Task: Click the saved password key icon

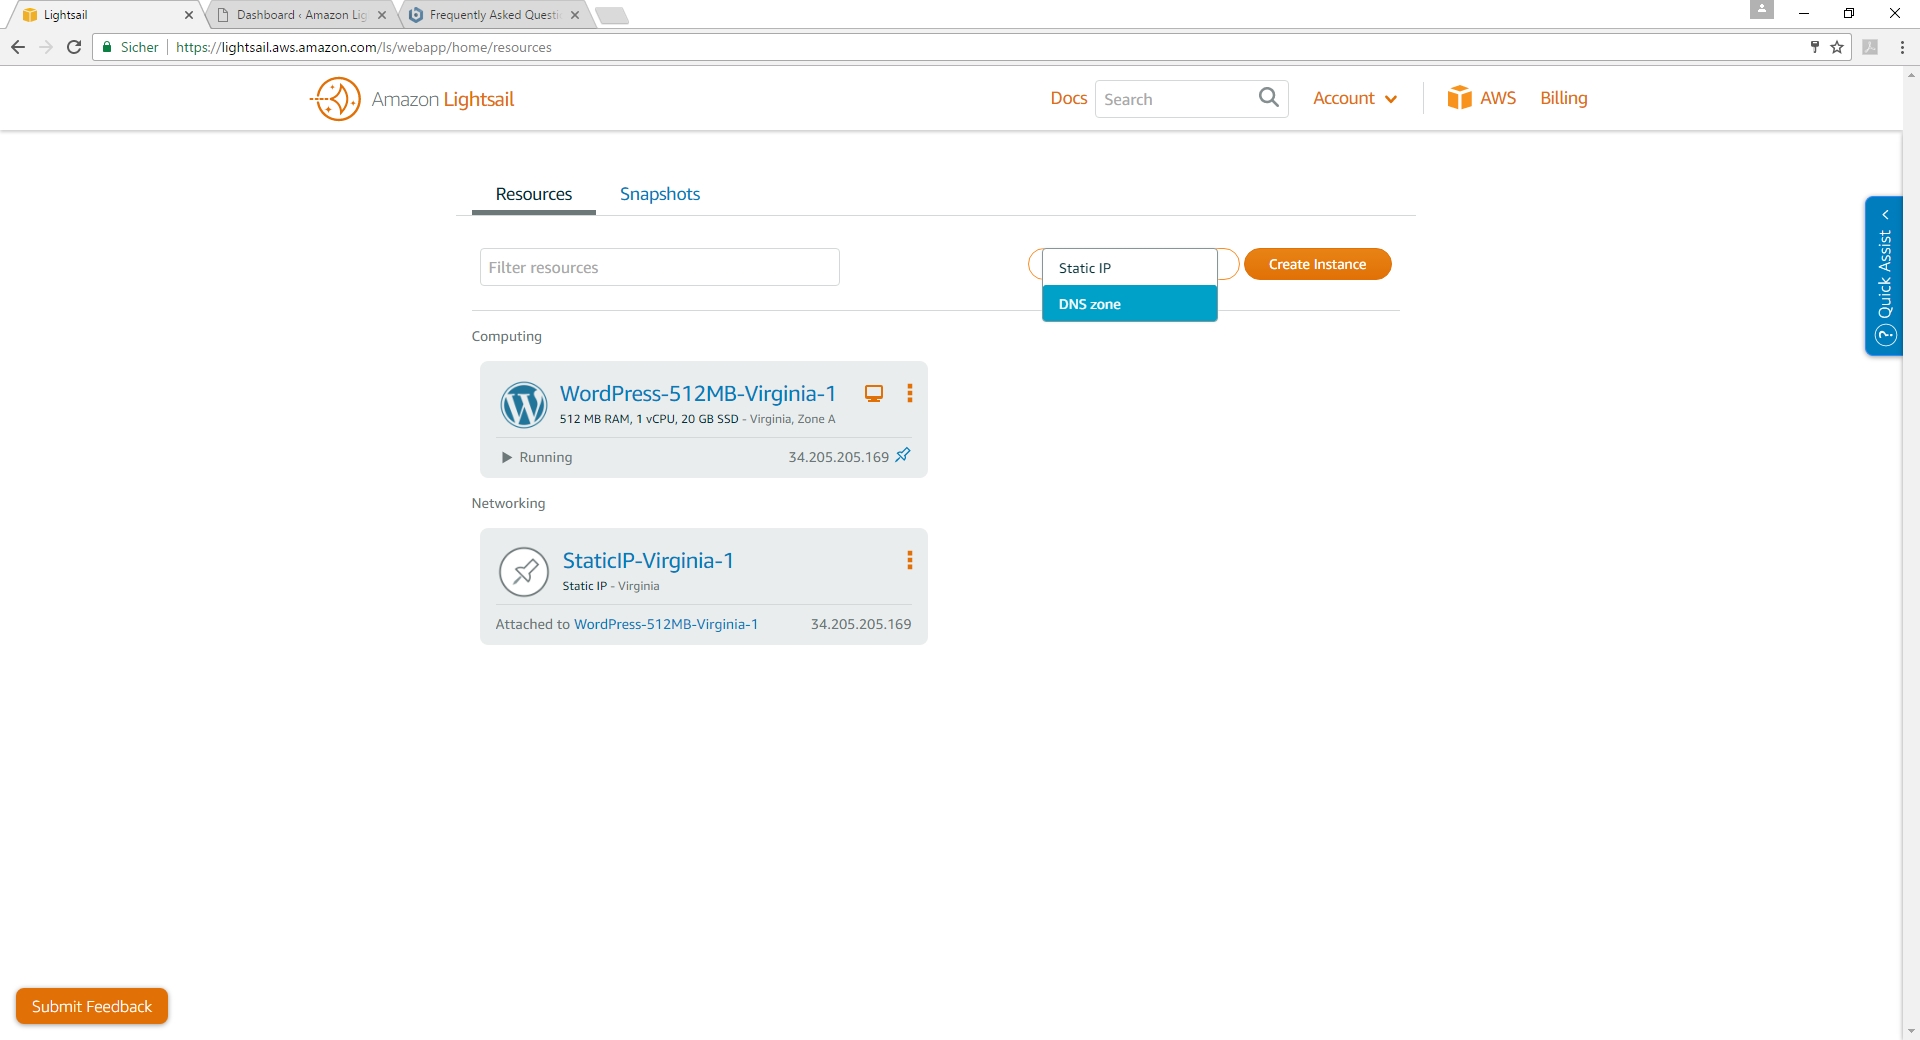Action: coord(1814,47)
